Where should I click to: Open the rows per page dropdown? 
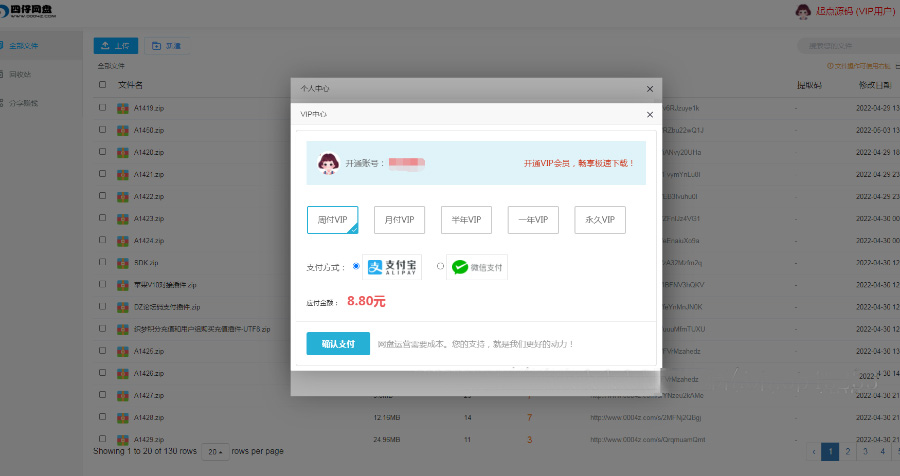pyautogui.click(x=214, y=452)
